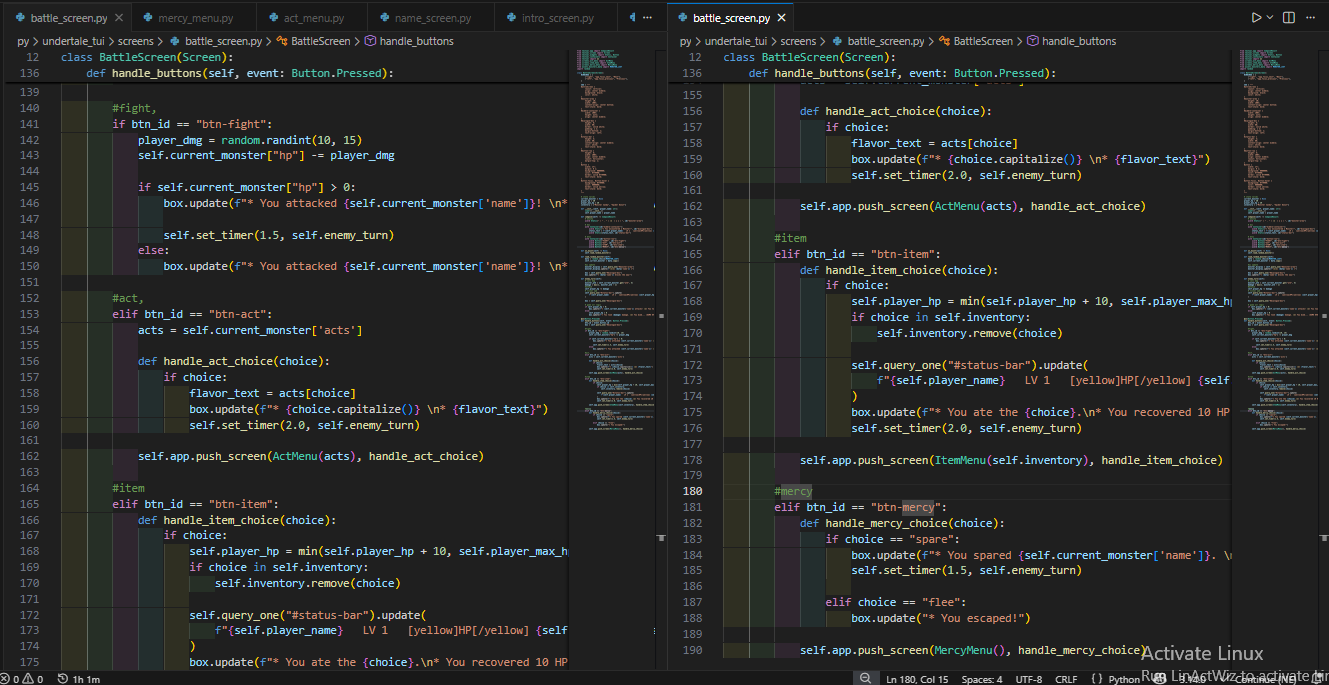Click handle_buttons breadcrumb in right editor
Screen dimensions: 1329x685
[x=1078, y=41]
